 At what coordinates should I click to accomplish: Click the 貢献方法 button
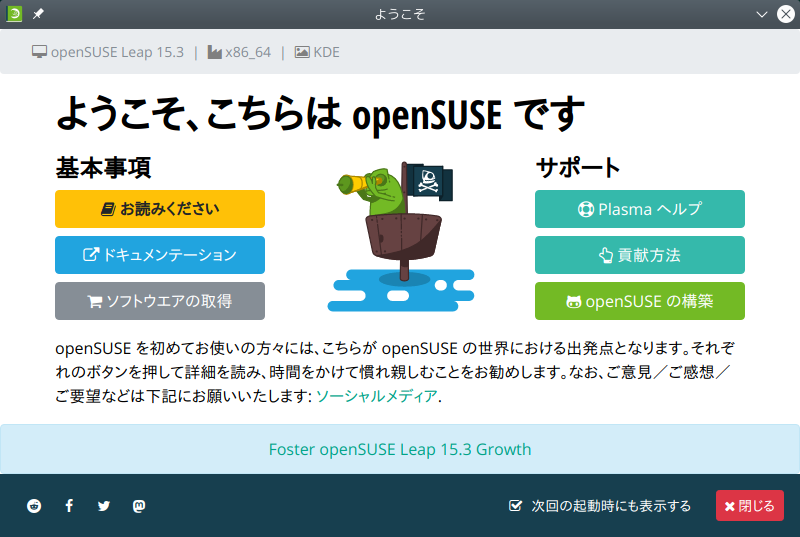(x=640, y=255)
